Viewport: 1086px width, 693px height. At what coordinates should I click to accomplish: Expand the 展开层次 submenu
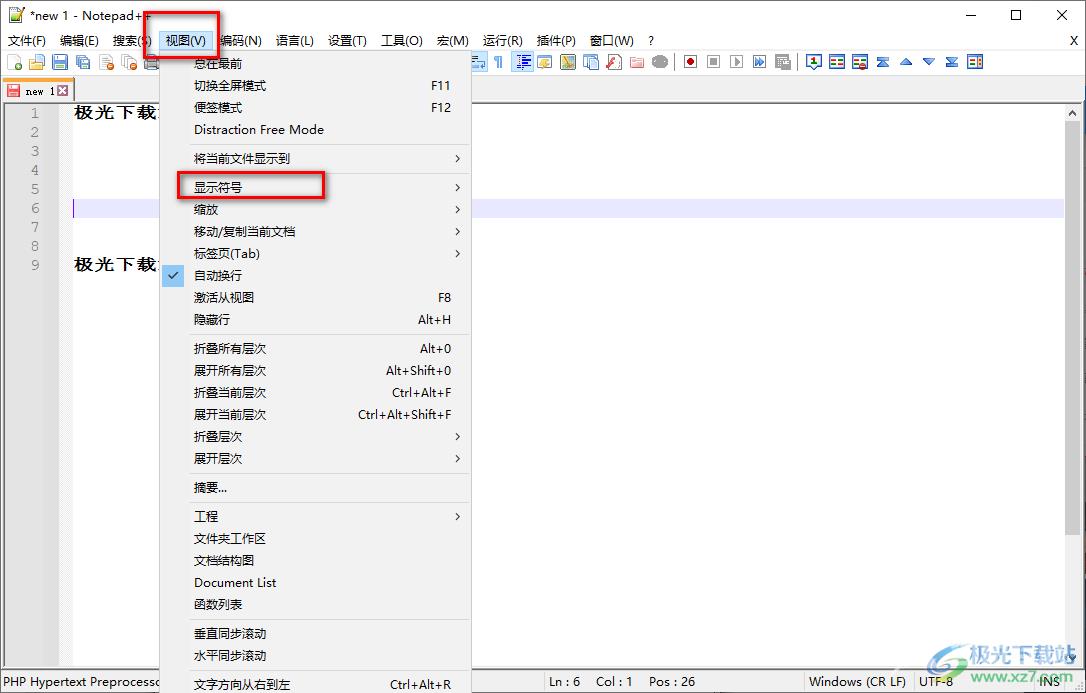315,459
